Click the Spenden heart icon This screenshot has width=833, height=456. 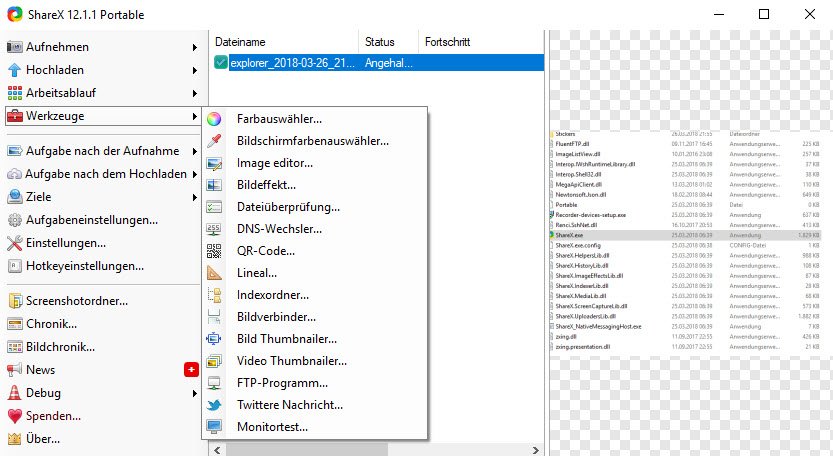click(15, 416)
